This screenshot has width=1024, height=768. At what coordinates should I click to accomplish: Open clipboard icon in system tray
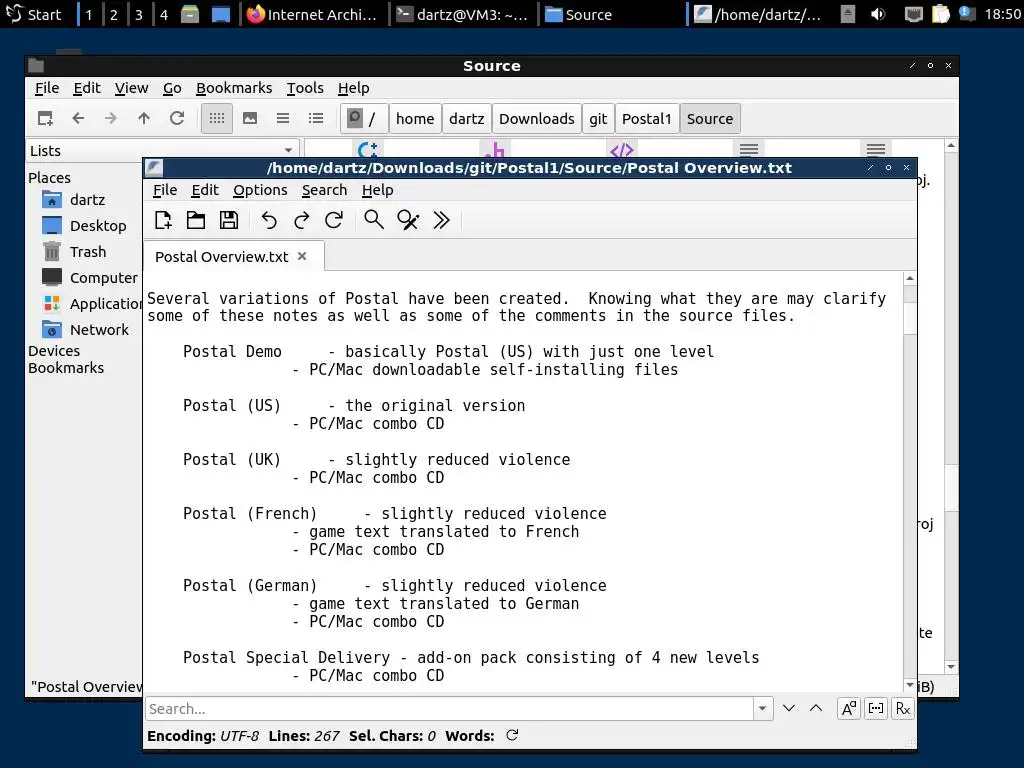[x=940, y=14]
